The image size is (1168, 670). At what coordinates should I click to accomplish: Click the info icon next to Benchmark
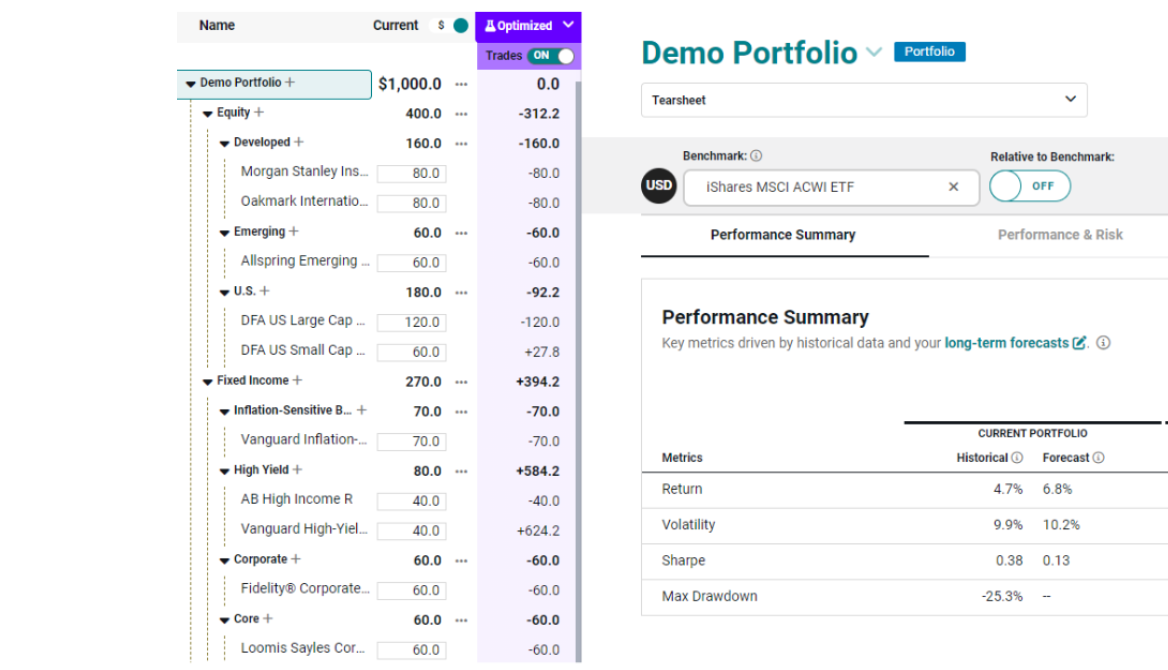(x=755, y=157)
